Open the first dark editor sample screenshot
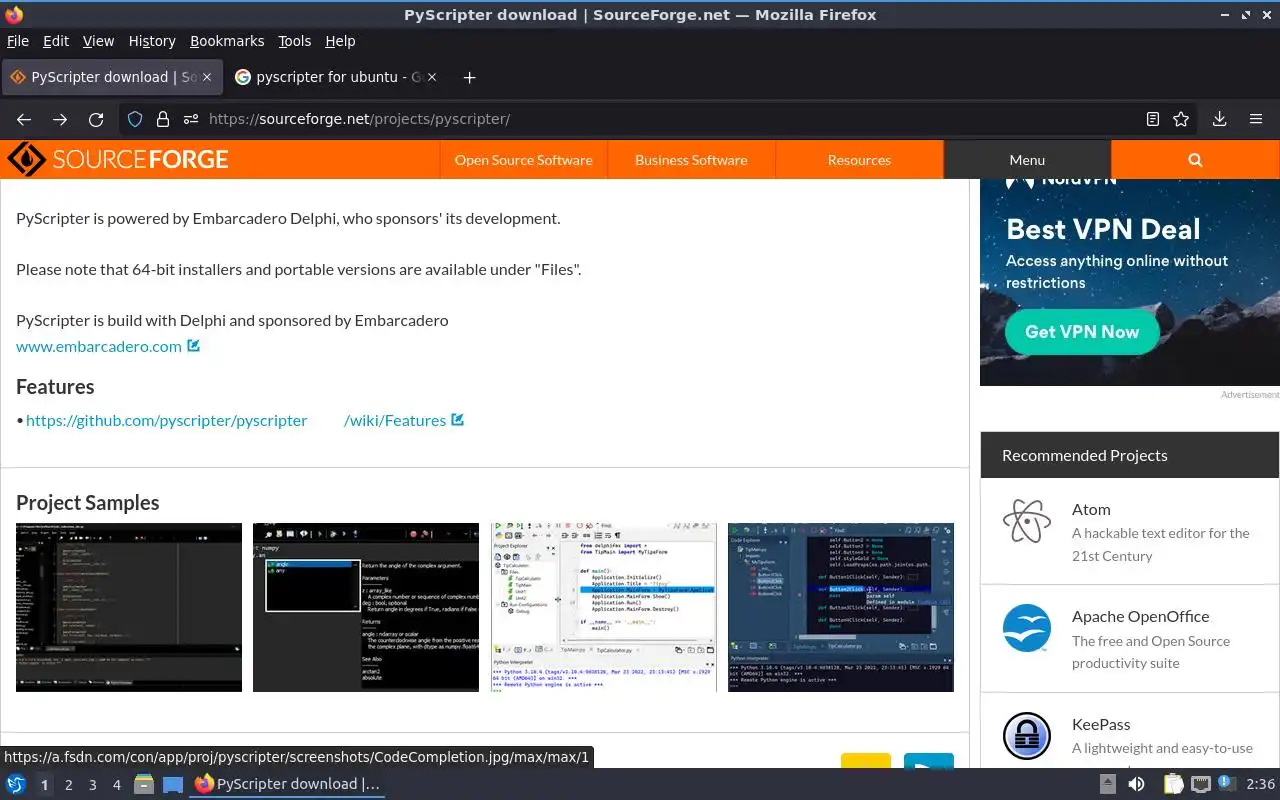The image size is (1280, 800). pos(129,607)
